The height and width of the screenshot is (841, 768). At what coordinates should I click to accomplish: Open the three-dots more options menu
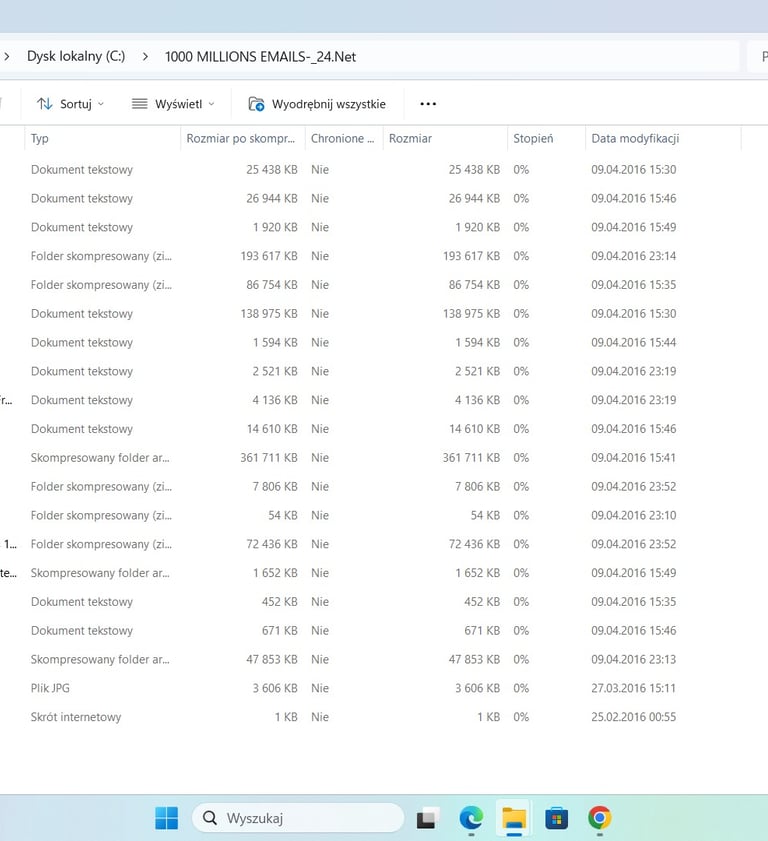point(427,104)
